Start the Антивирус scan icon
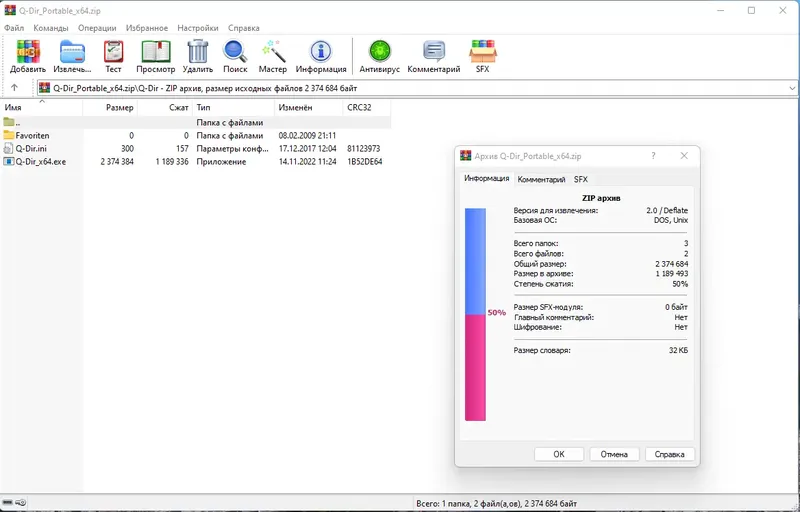 tap(380, 52)
